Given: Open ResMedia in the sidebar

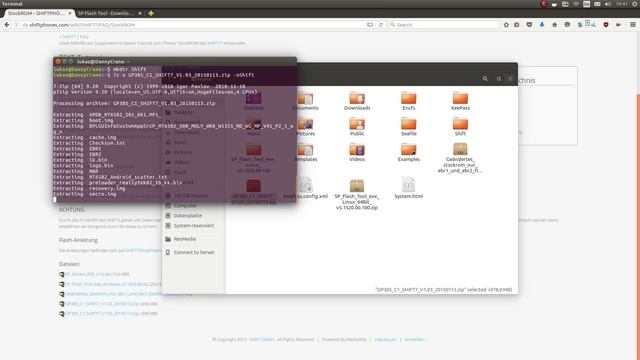Looking at the screenshot, I should click(x=185, y=239).
